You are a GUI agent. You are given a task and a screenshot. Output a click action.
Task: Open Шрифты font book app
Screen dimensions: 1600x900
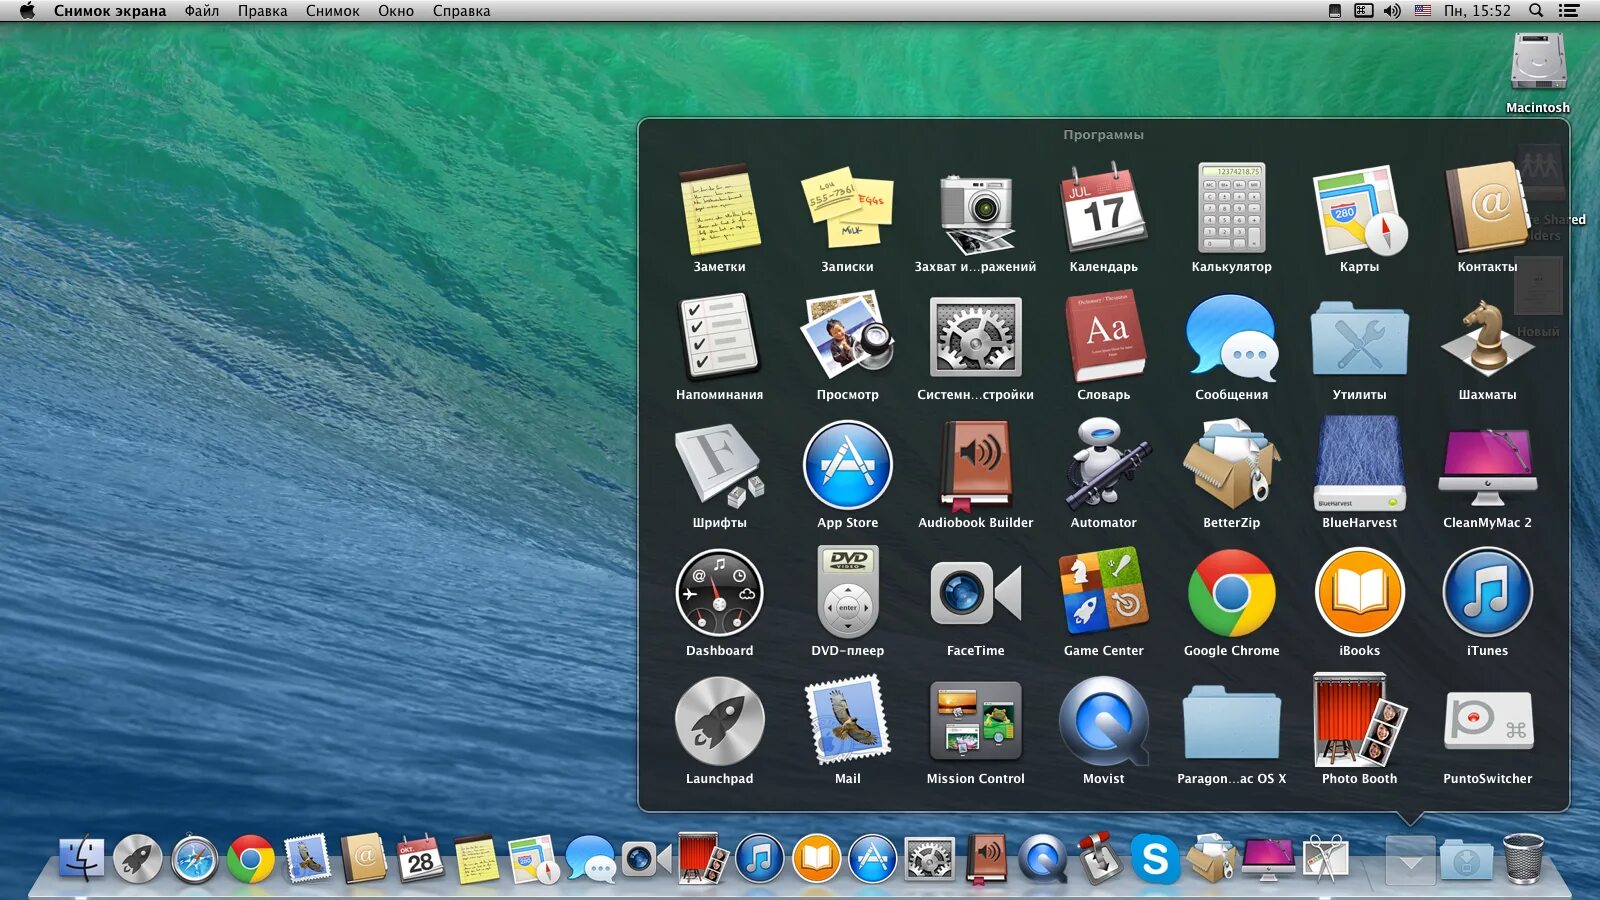[x=719, y=465]
